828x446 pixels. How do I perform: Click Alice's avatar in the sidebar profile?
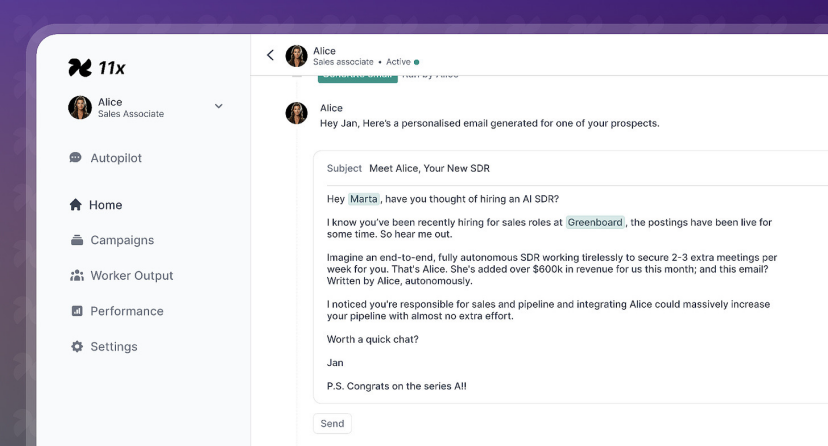pos(80,107)
